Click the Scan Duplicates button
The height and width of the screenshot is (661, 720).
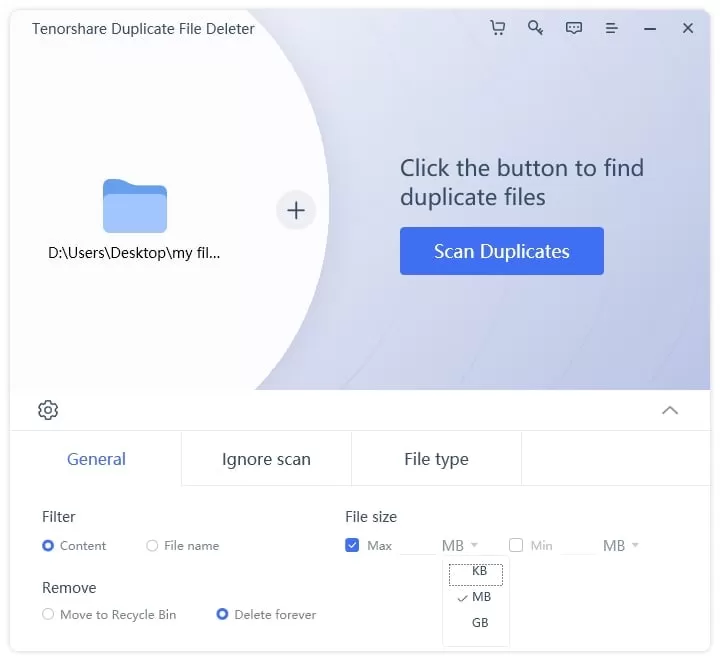coord(501,251)
